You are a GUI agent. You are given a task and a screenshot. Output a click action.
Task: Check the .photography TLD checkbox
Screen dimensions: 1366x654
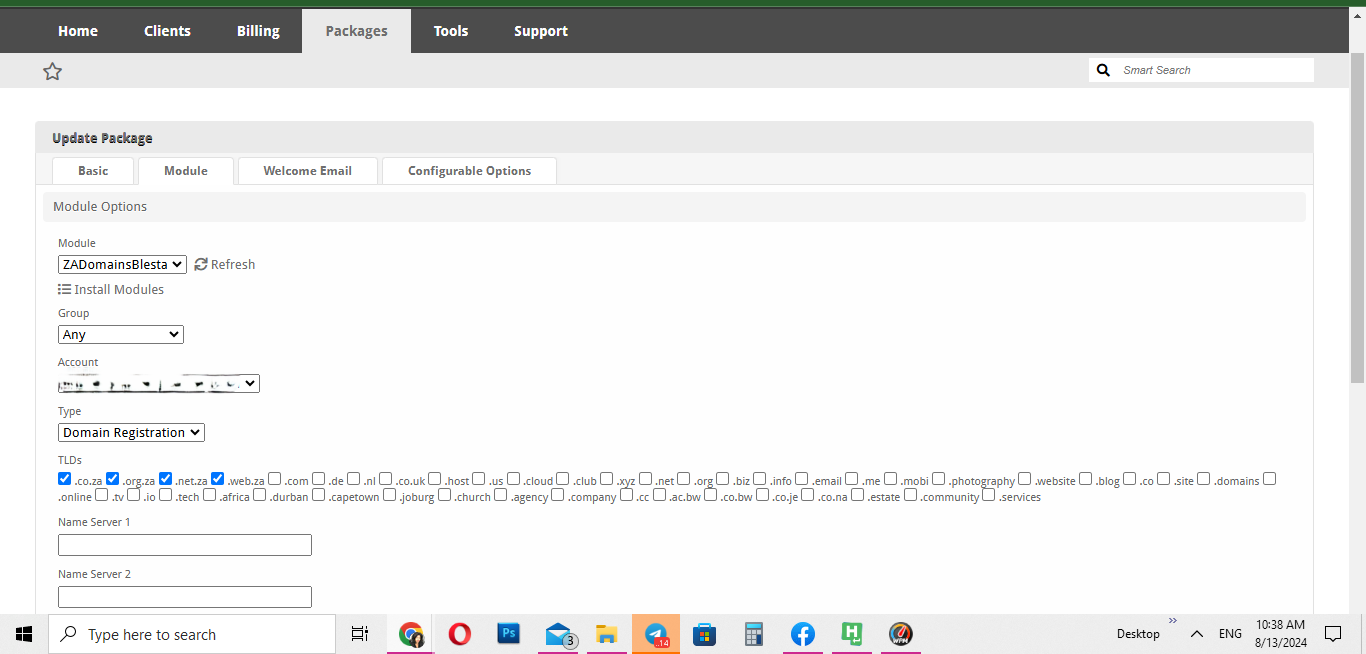pos(939,479)
